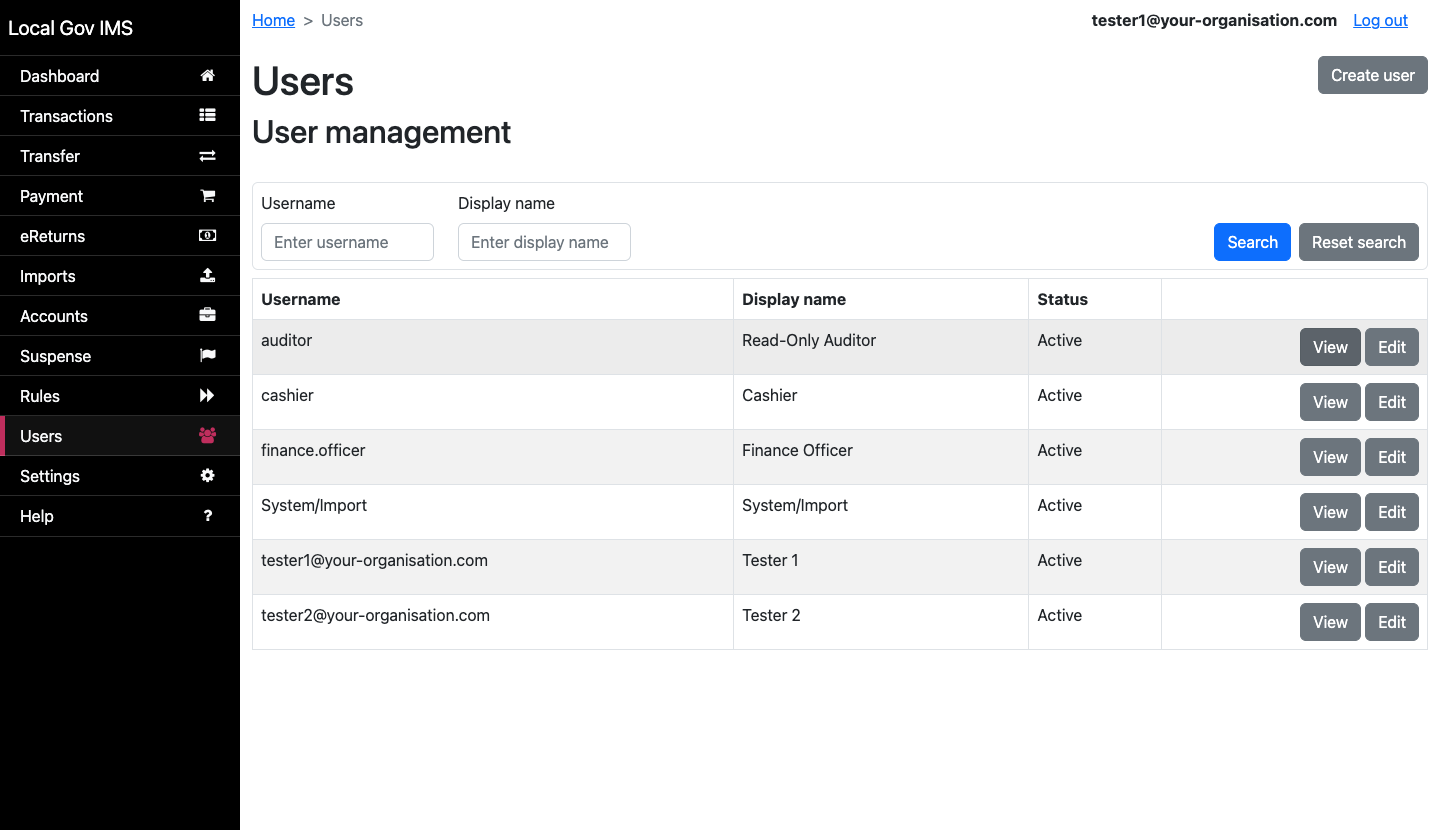This screenshot has height=830, width=1440.
Task: Click the pink Users group icon
Action: point(207,435)
